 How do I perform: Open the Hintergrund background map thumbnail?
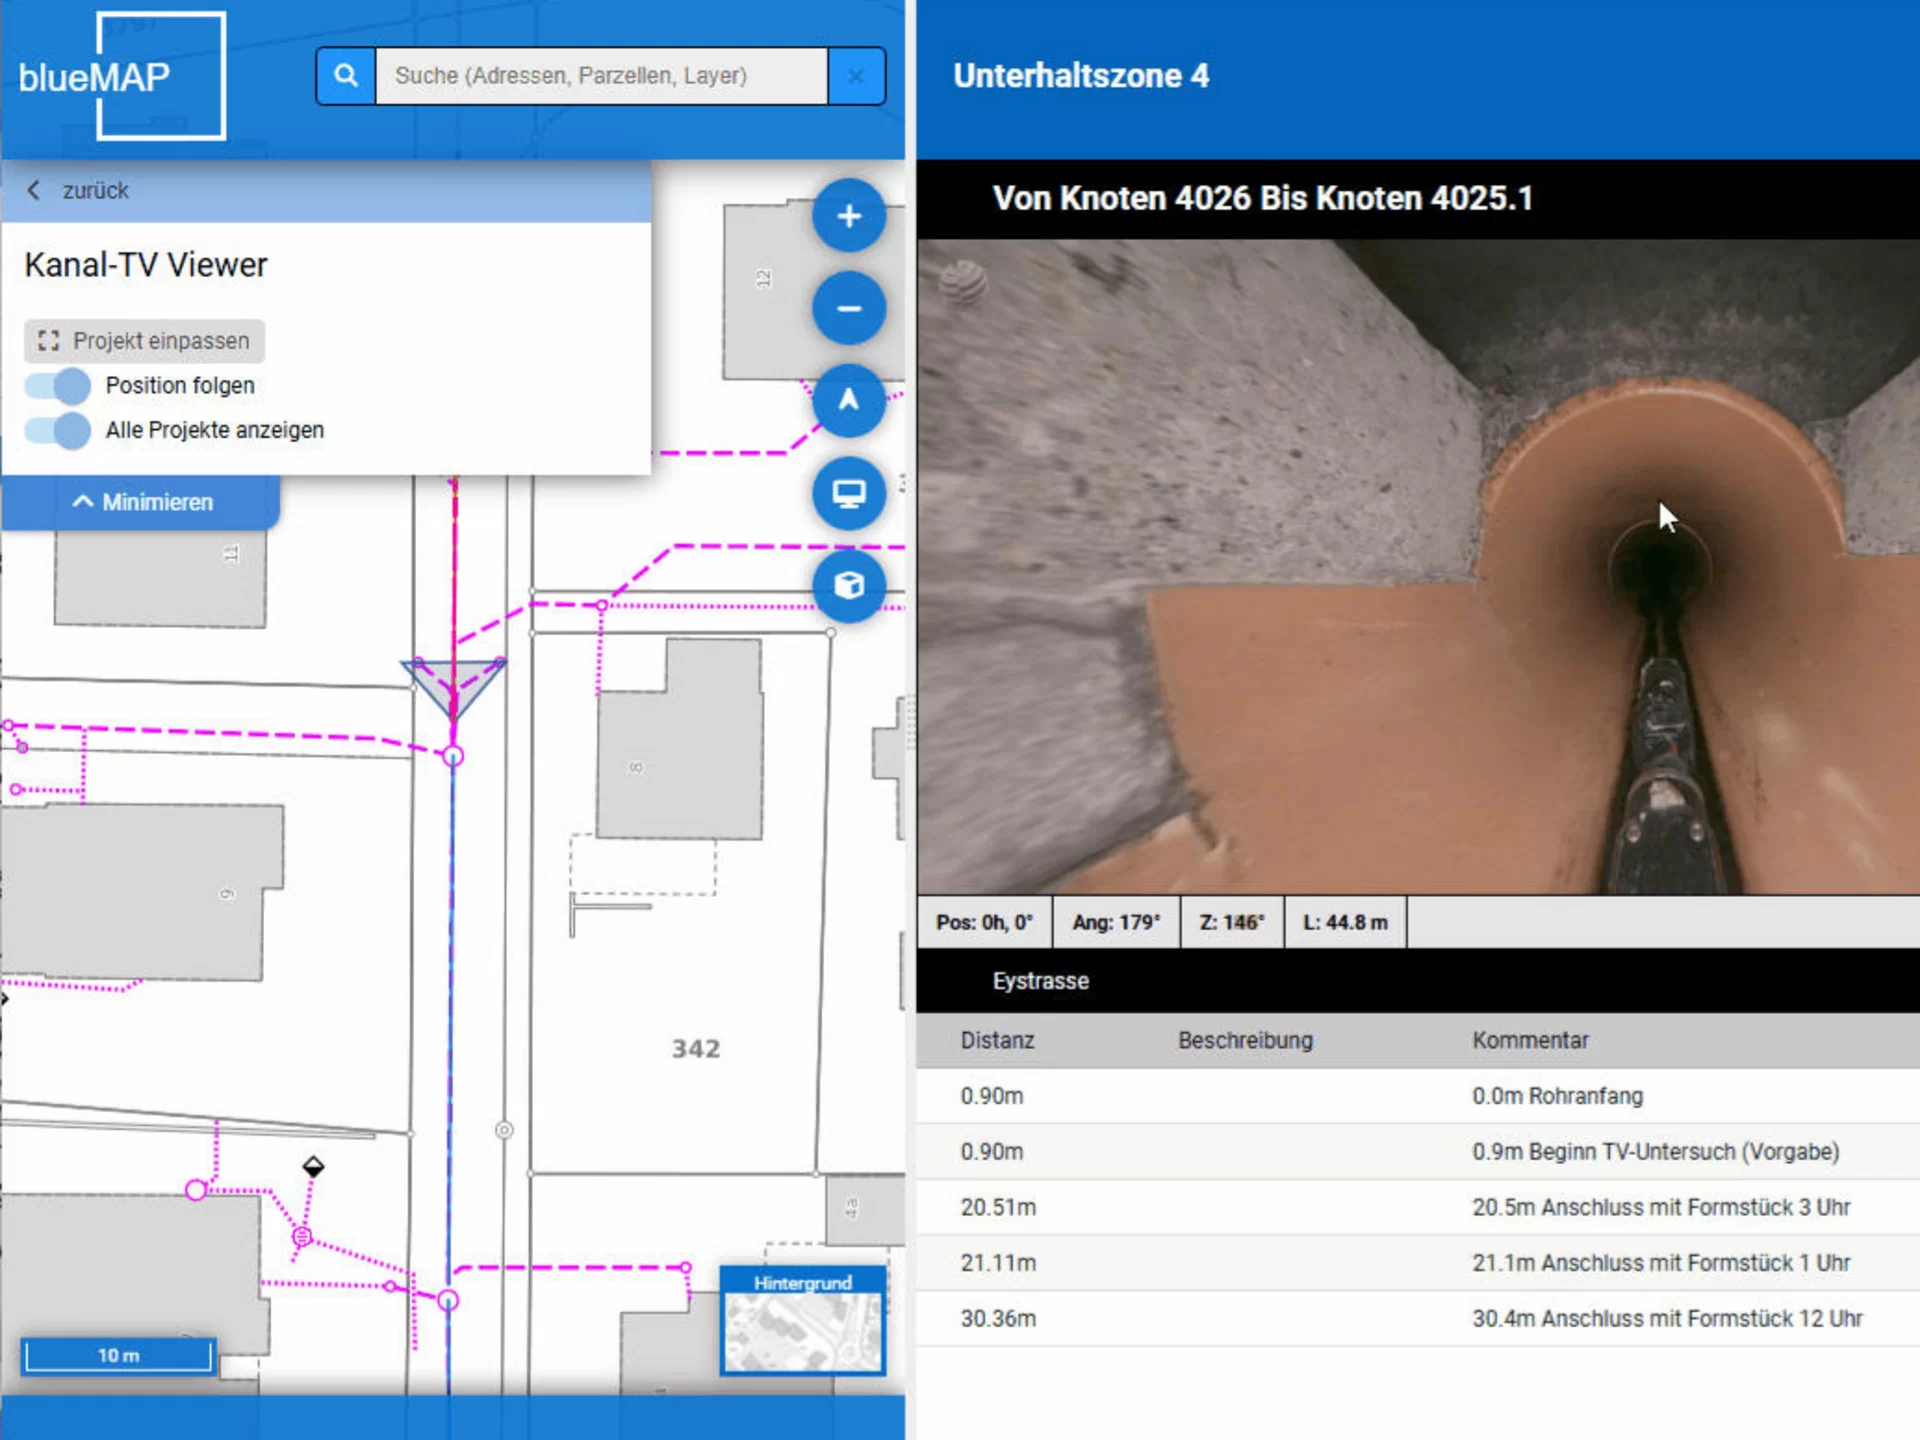pyautogui.click(x=803, y=1321)
